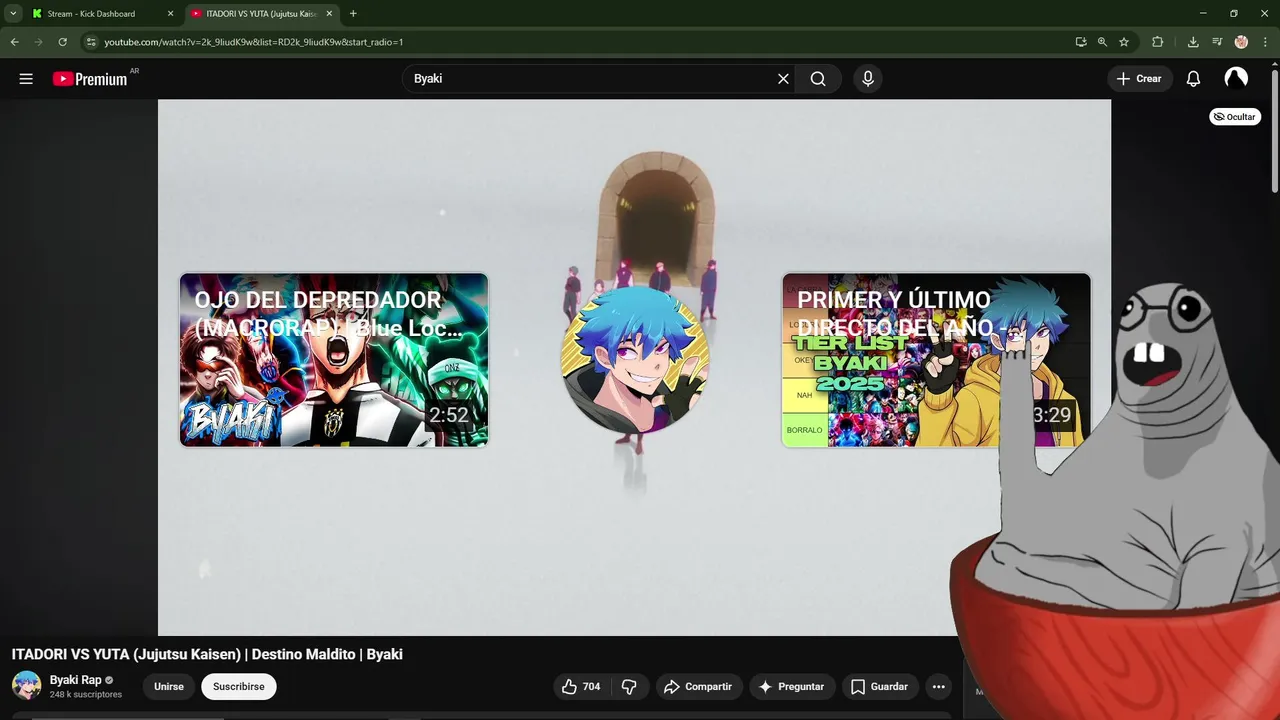Open Byaki Rap channel avatar below video
1280x720 pixels.
pyautogui.click(x=27, y=686)
